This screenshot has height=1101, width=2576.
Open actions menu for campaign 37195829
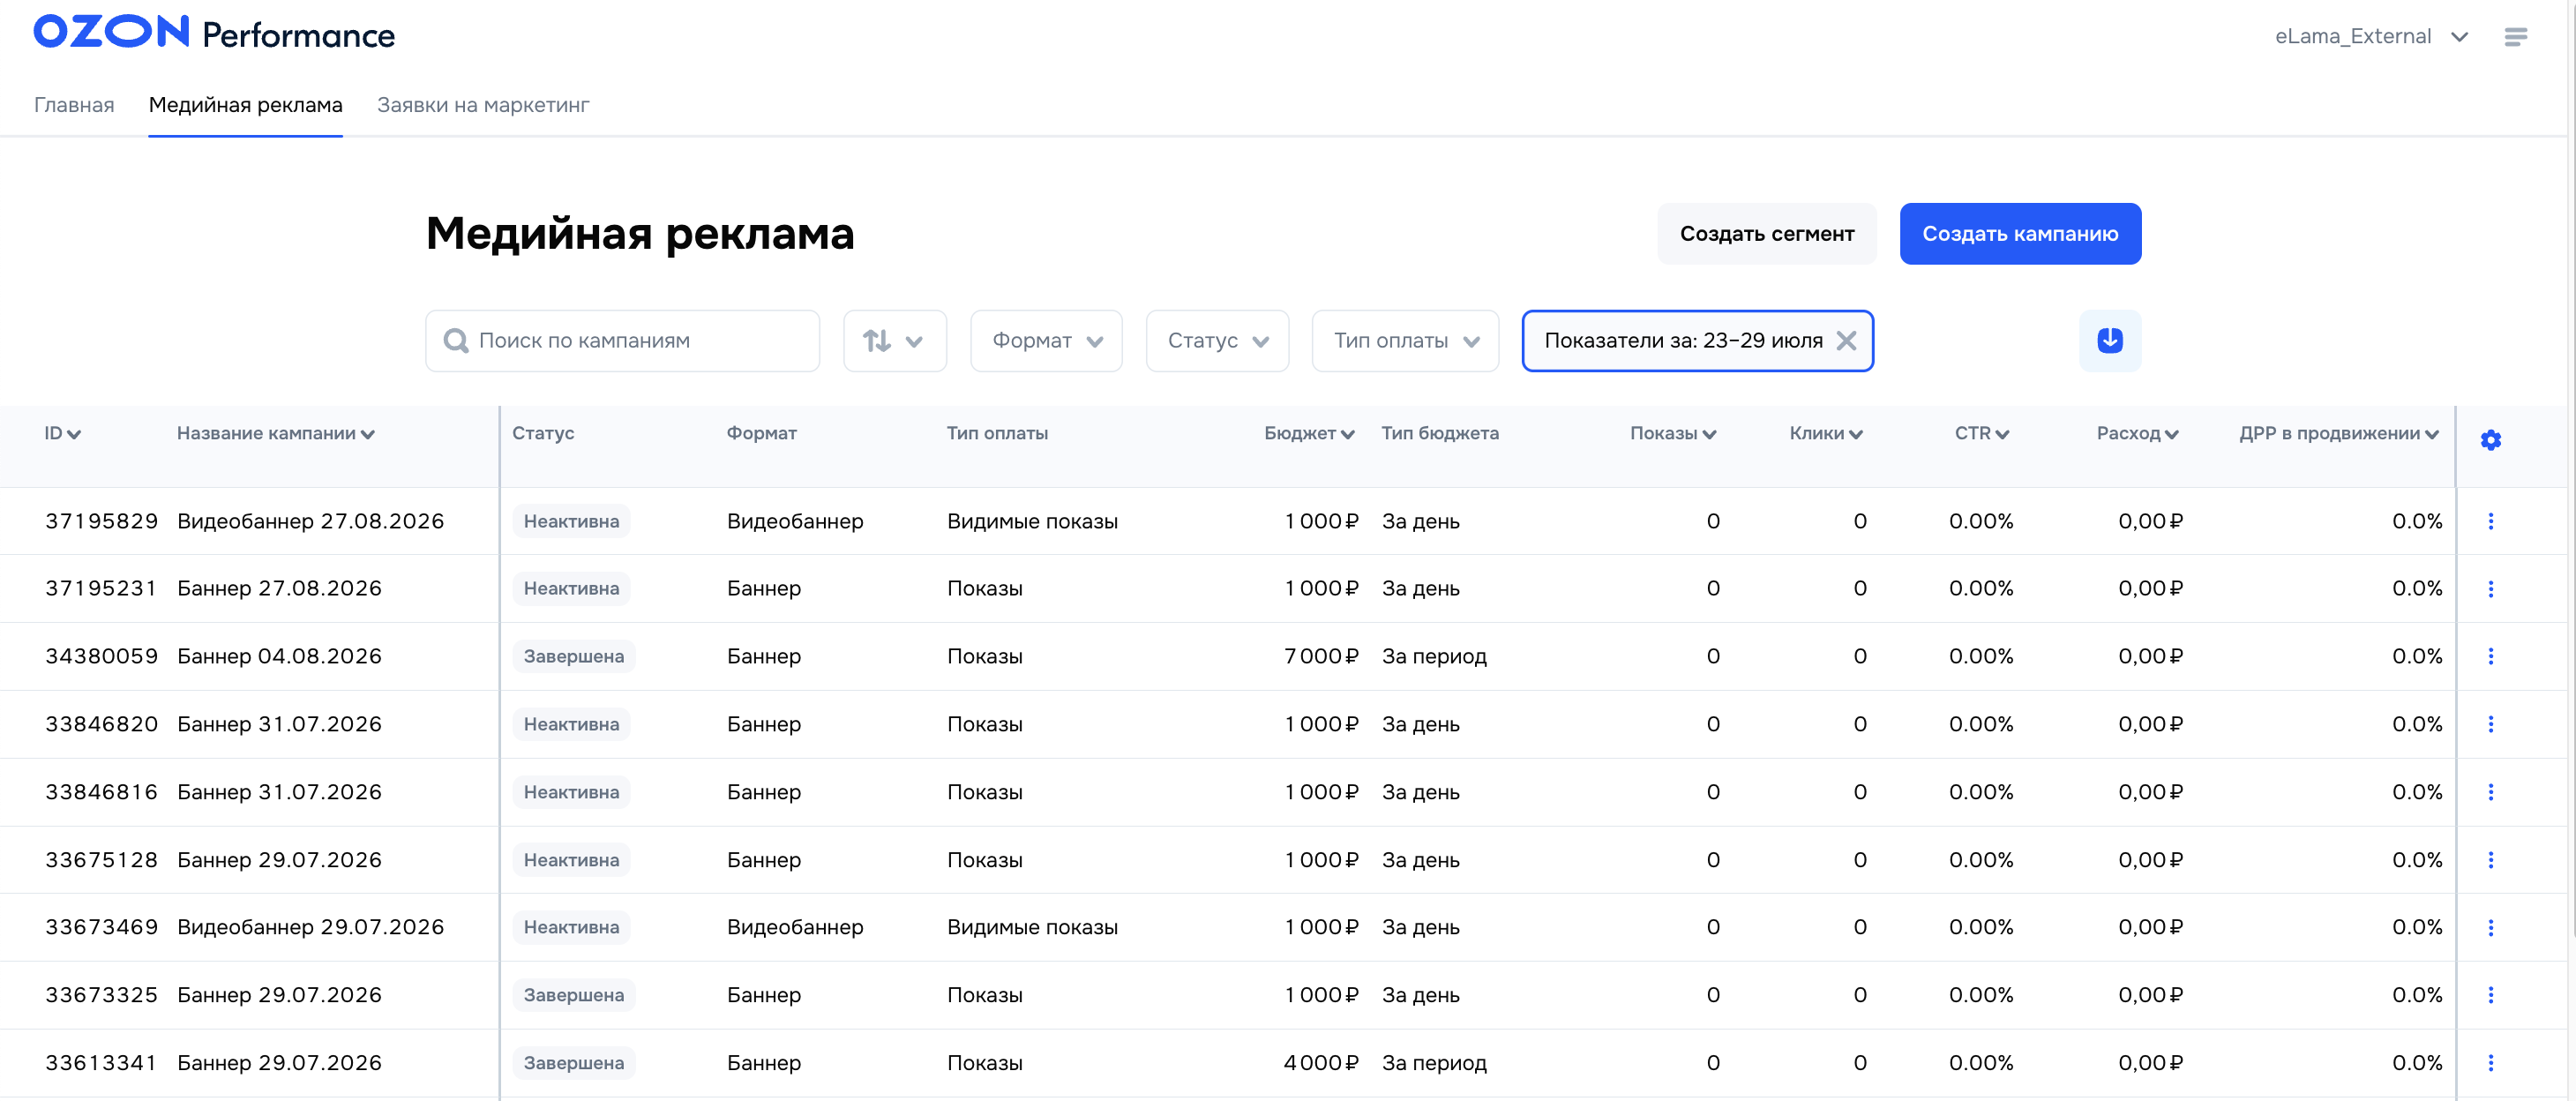click(2491, 521)
